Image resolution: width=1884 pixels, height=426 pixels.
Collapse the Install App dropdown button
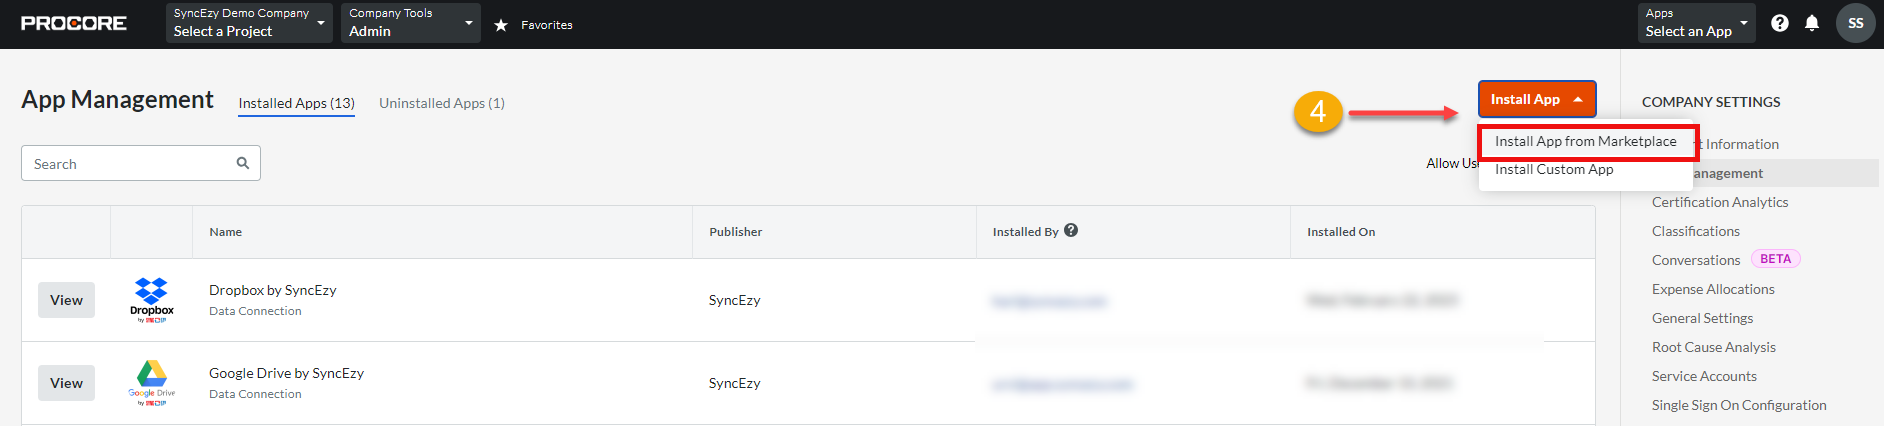[x=1537, y=99]
